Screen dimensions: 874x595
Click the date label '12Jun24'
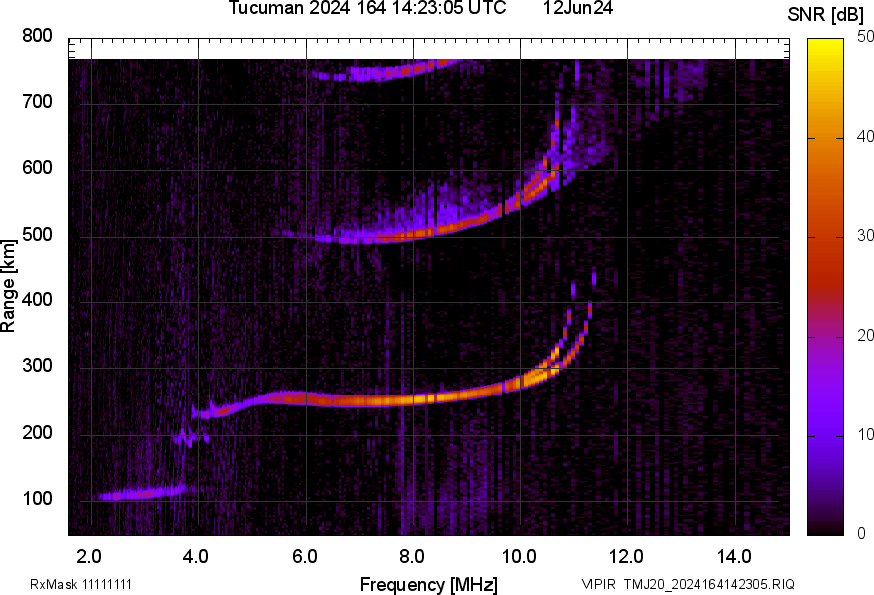578,8
